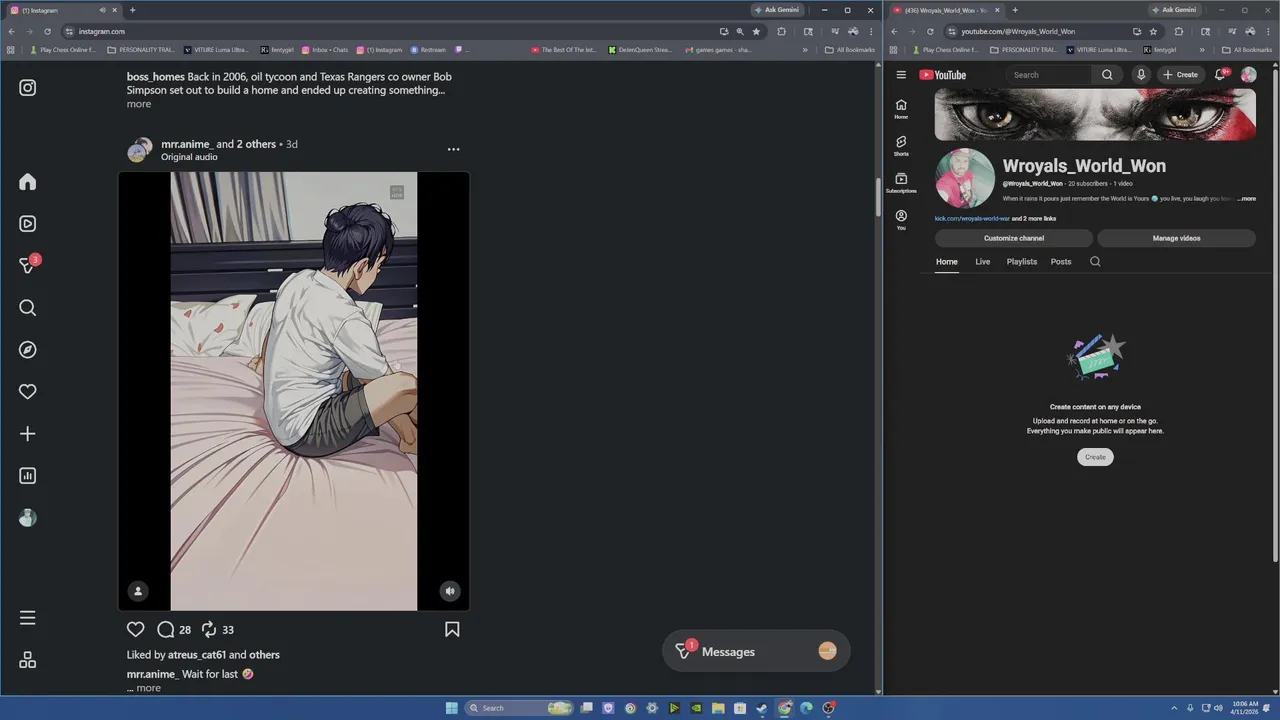Click Ask Gemini in Instagram window
Viewport: 1280px width, 720px height.
[776, 10]
